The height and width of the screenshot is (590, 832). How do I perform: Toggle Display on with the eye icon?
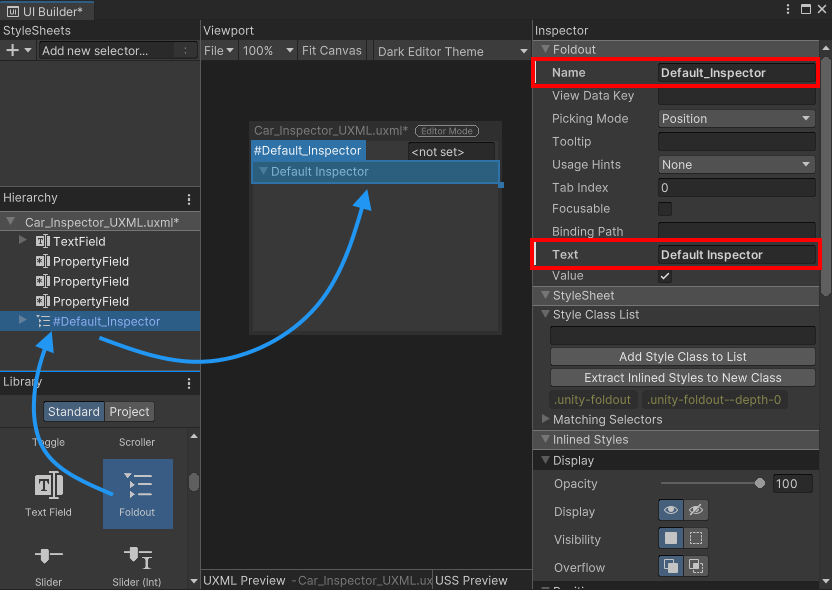click(x=670, y=510)
